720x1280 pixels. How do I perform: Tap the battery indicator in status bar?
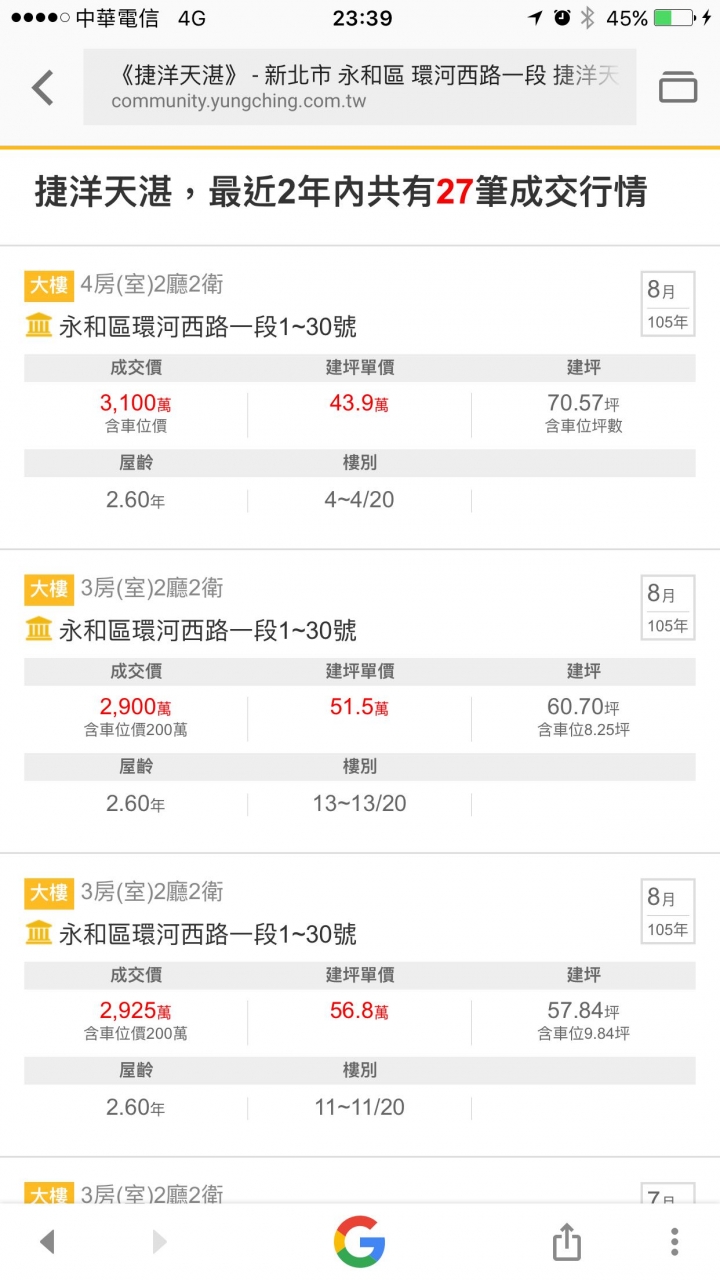tap(674, 18)
